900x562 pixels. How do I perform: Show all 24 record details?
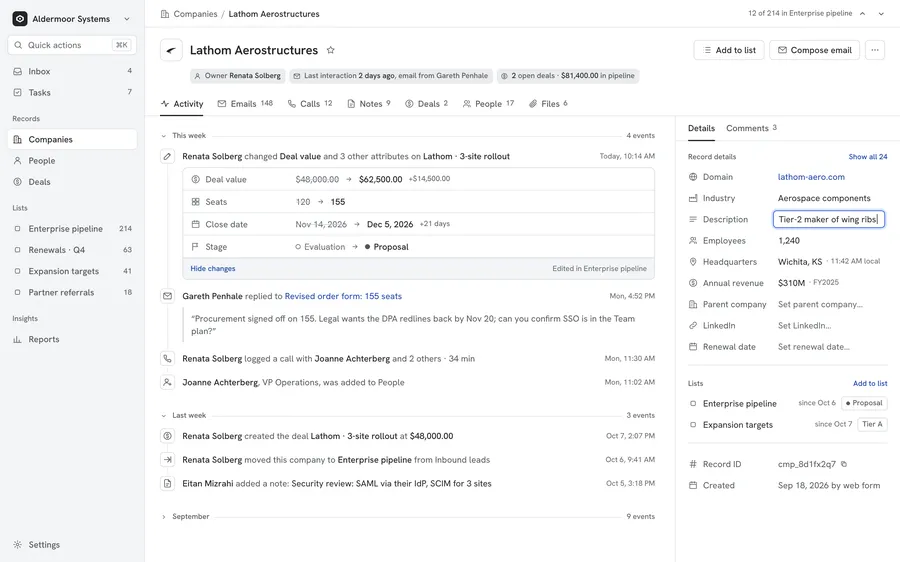pos(868,157)
